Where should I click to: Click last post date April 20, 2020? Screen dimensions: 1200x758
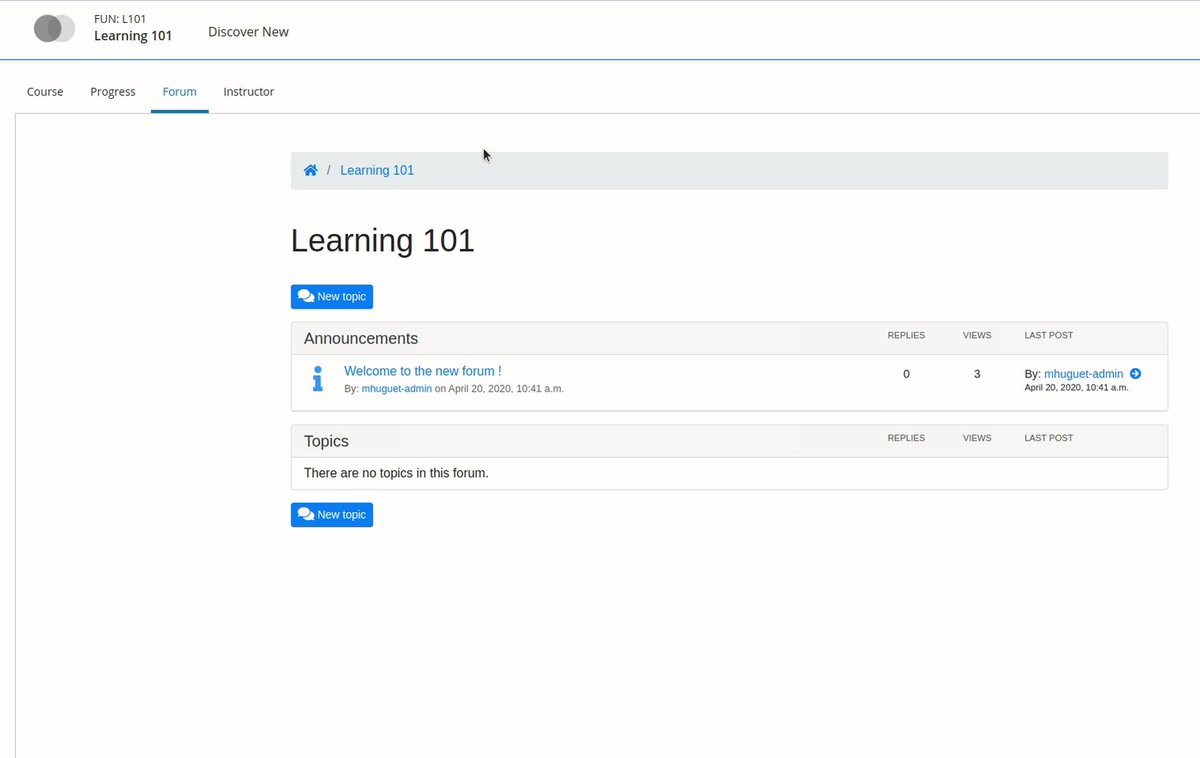[x=1077, y=387]
